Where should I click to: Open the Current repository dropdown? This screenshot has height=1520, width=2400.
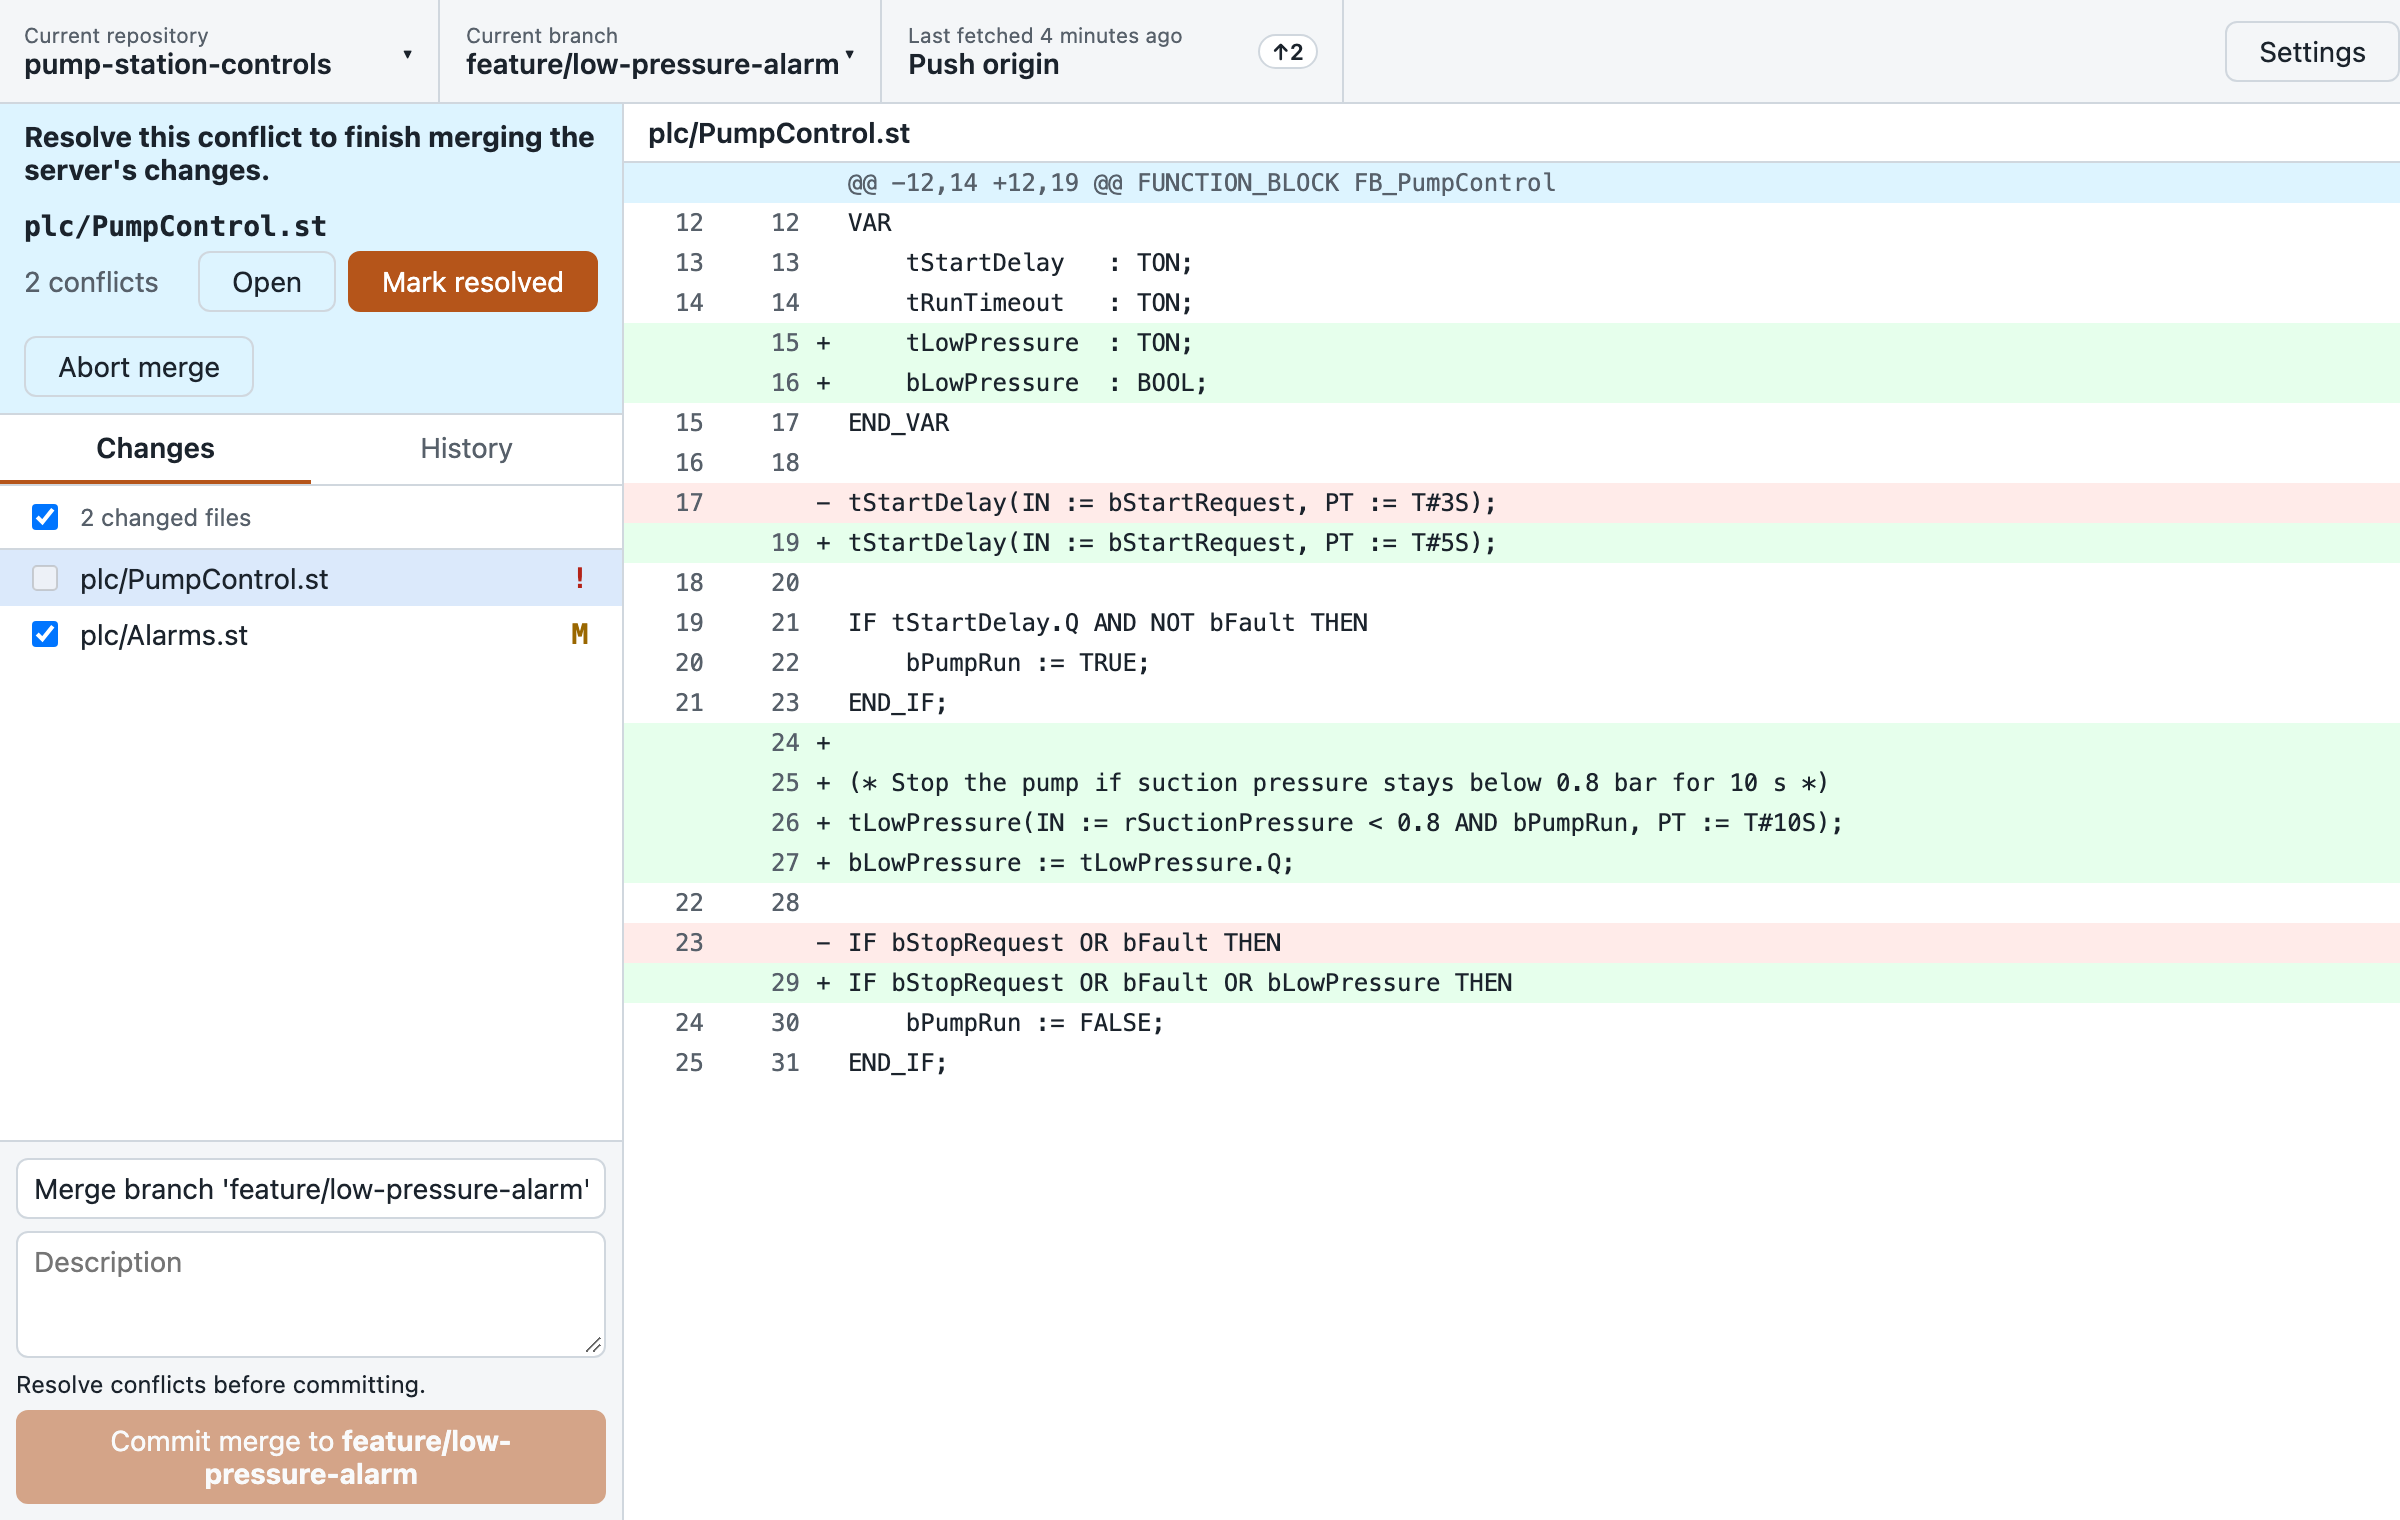219,51
